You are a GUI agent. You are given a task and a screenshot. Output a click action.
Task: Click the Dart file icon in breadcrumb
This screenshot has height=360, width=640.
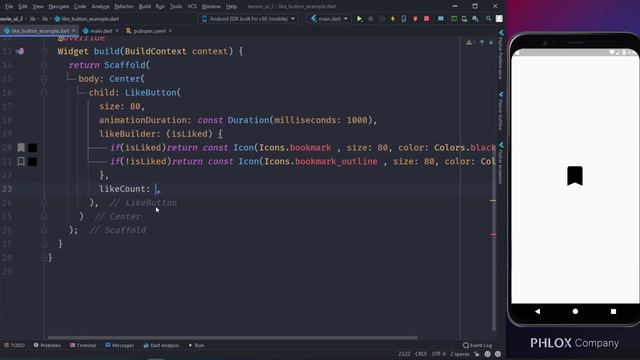pyautogui.click(x=57, y=19)
